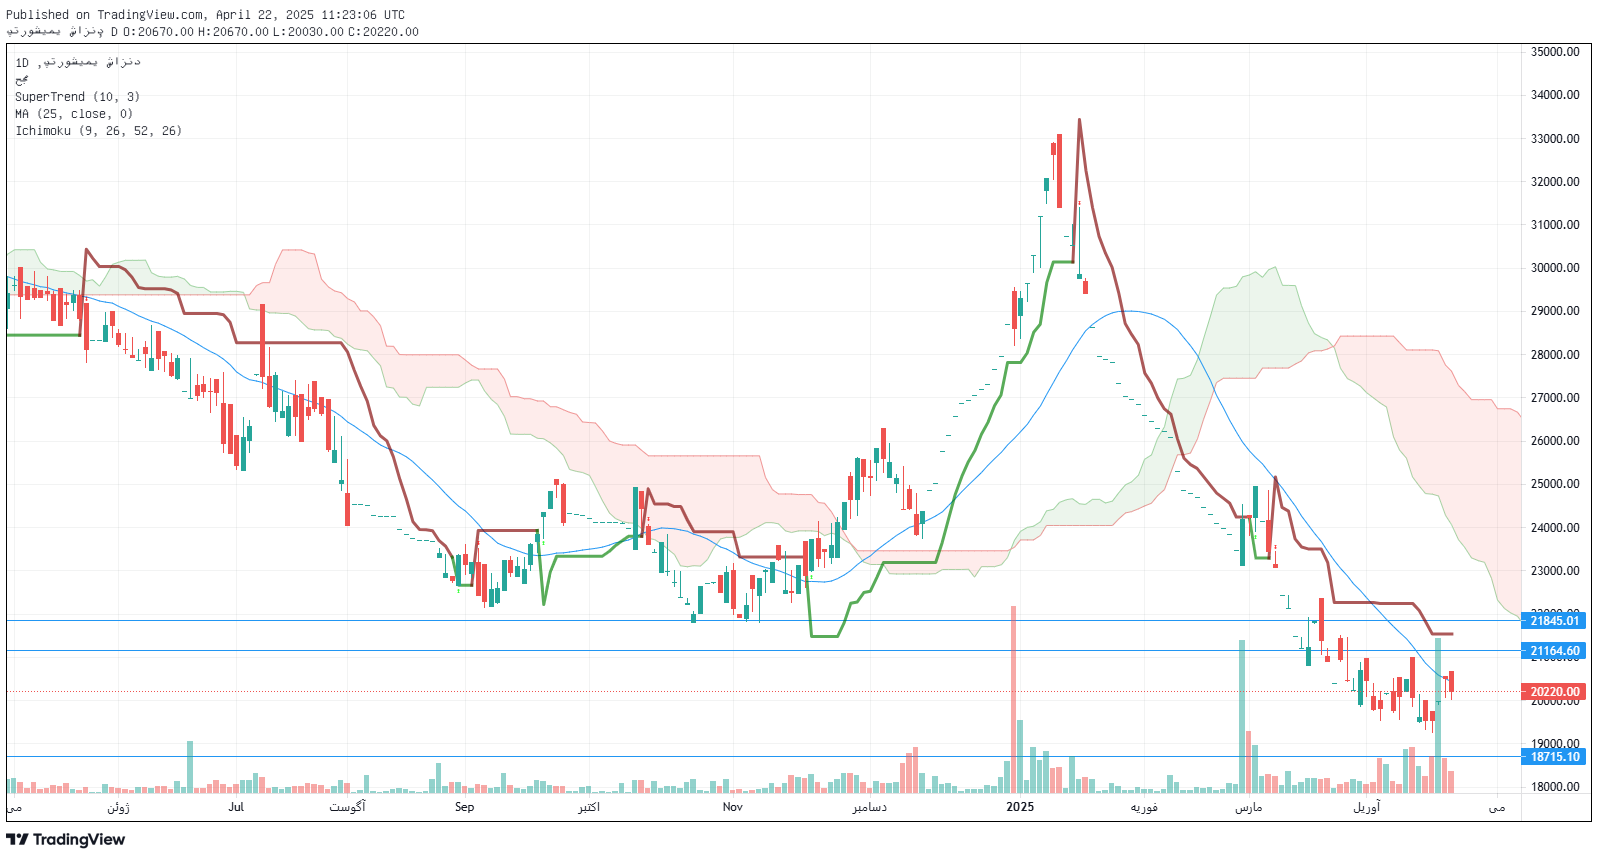Select the Ichimoku (9, 26, 52, 26) legend
Screen dimensions: 1598x858
tap(98, 131)
